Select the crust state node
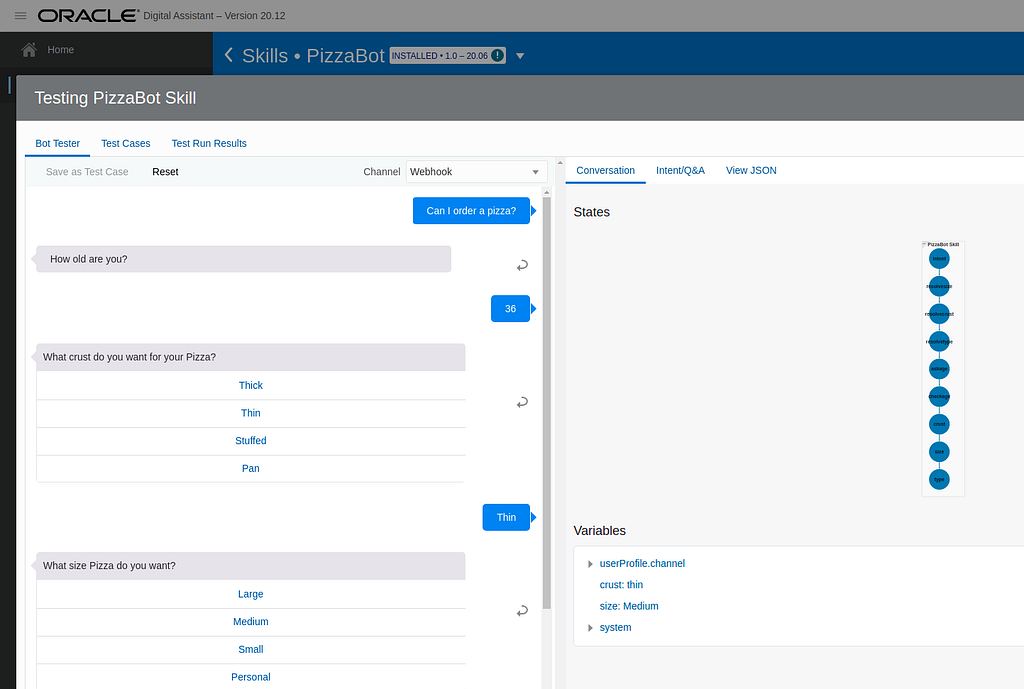 (x=939, y=425)
